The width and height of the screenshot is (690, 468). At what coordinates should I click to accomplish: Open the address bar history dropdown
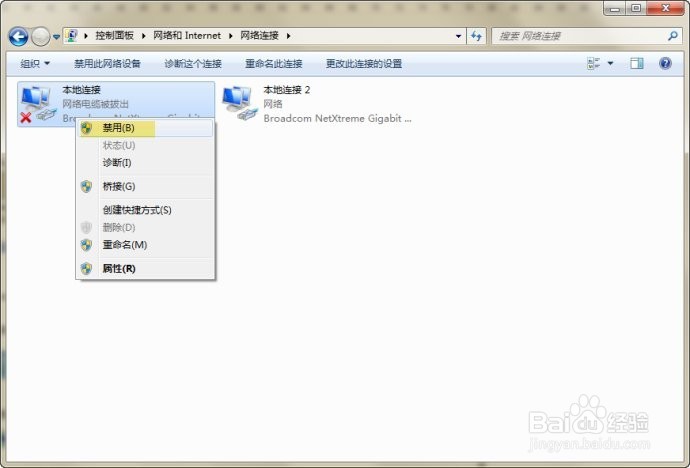[x=458, y=36]
